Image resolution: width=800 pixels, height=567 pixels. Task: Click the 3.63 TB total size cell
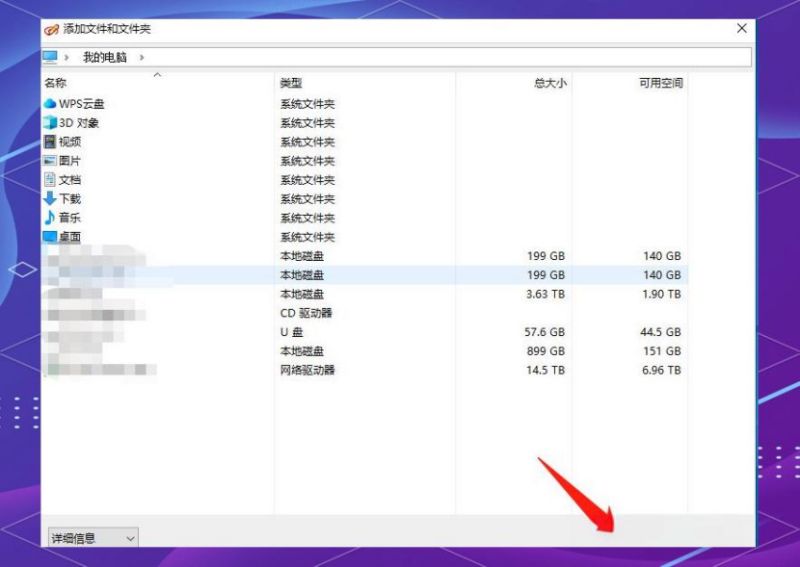pyautogui.click(x=545, y=294)
